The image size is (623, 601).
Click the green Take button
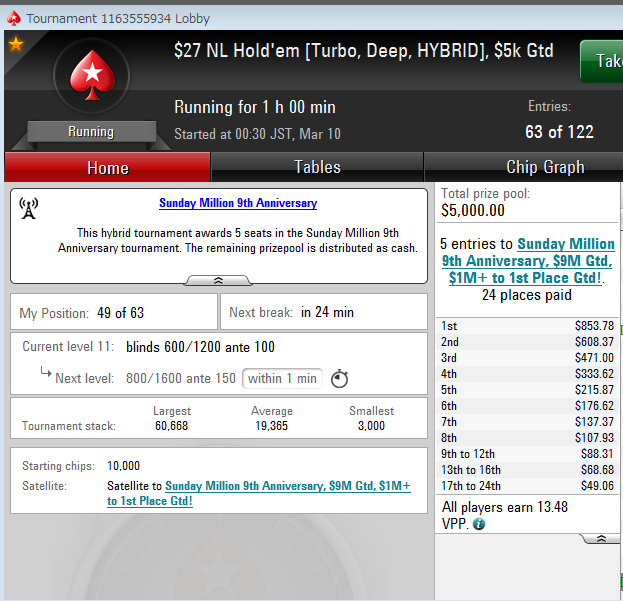coord(602,61)
